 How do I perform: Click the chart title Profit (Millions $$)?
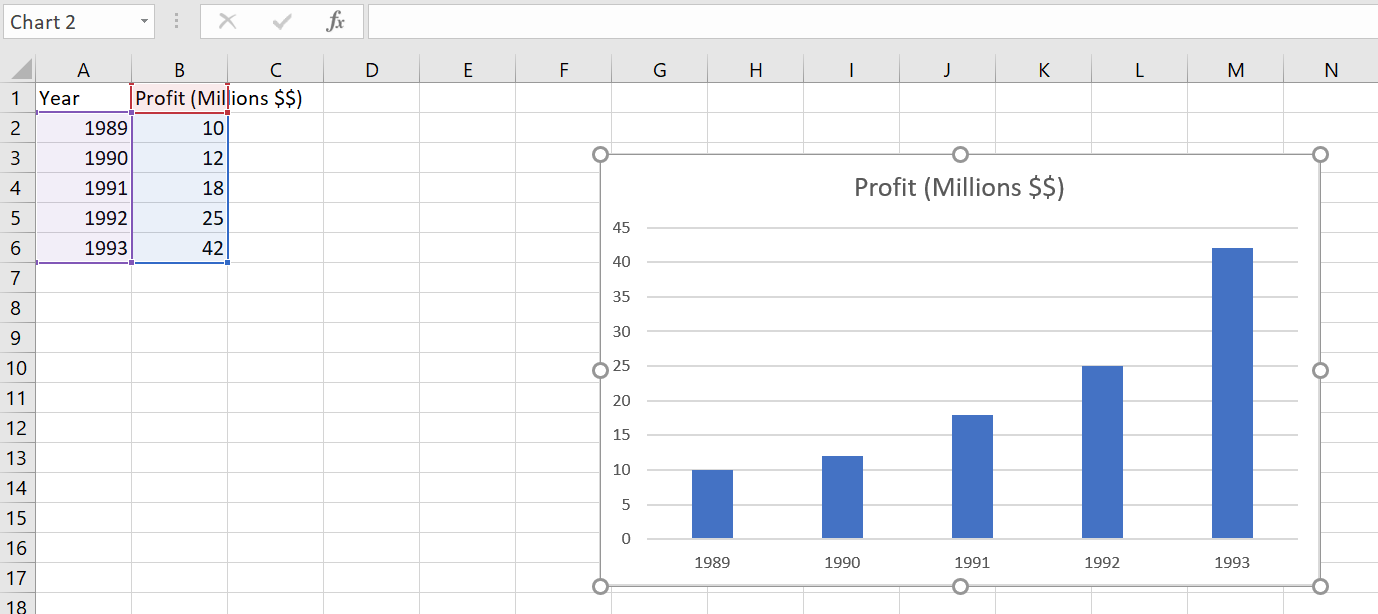959,187
